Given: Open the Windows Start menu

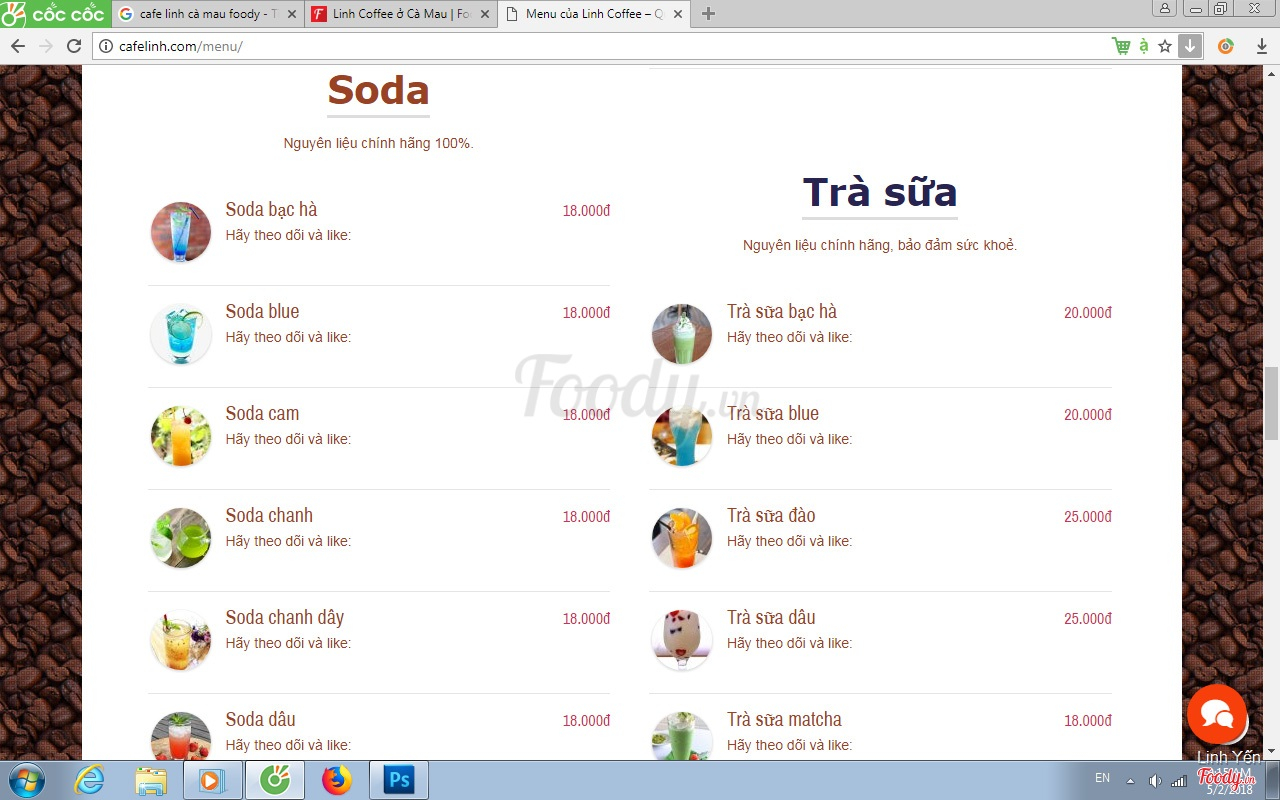Looking at the screenshot, I should pos(27,780).
